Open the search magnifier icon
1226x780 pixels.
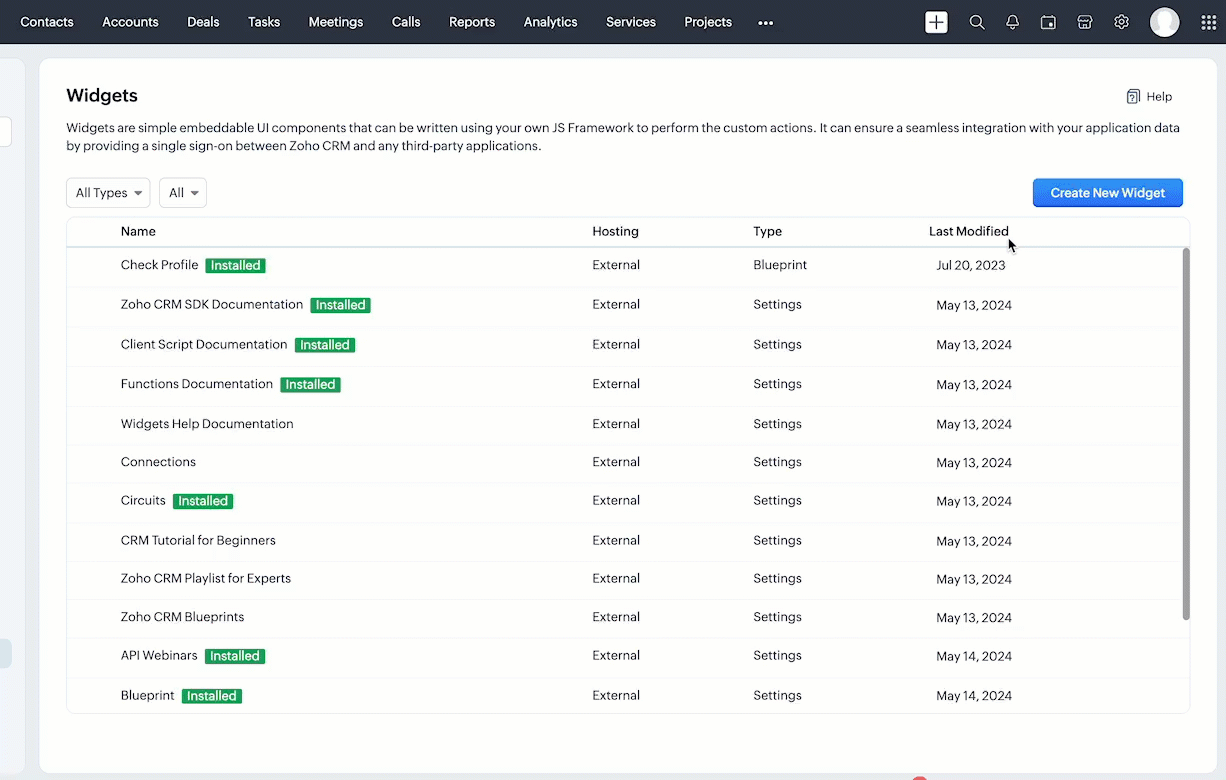click(x=977, y=22)
